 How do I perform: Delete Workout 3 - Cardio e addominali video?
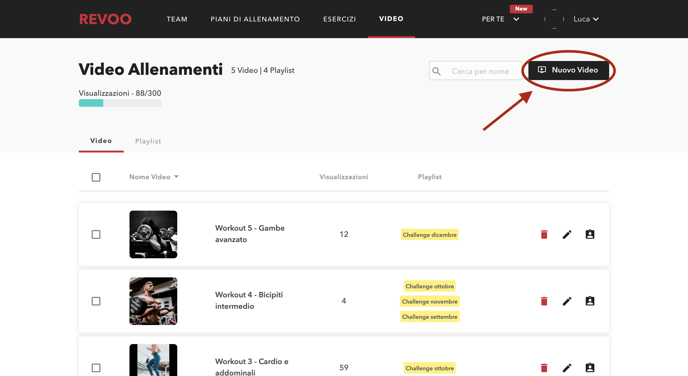(x=544, y=368)
